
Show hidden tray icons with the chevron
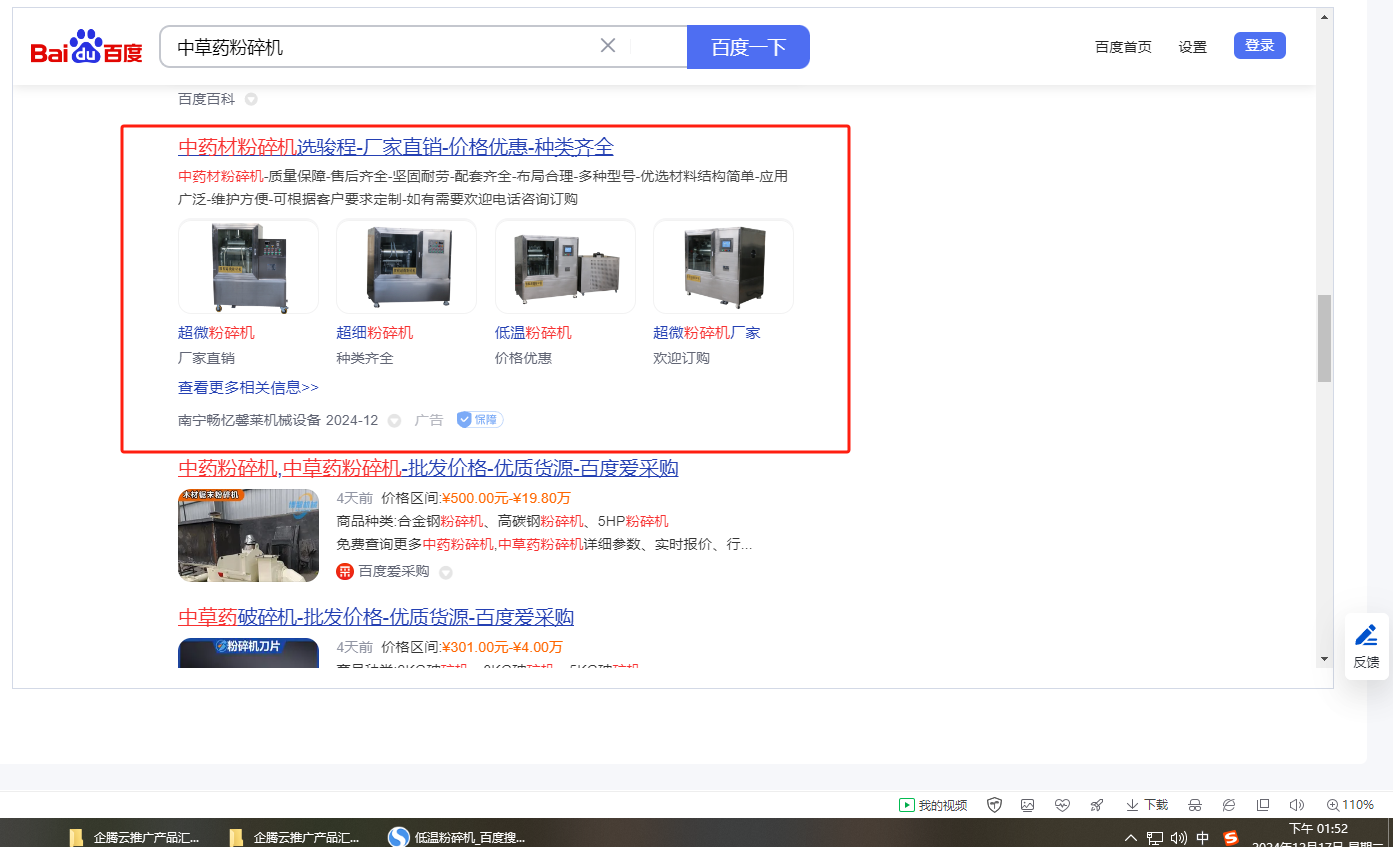pos(1131,838)
